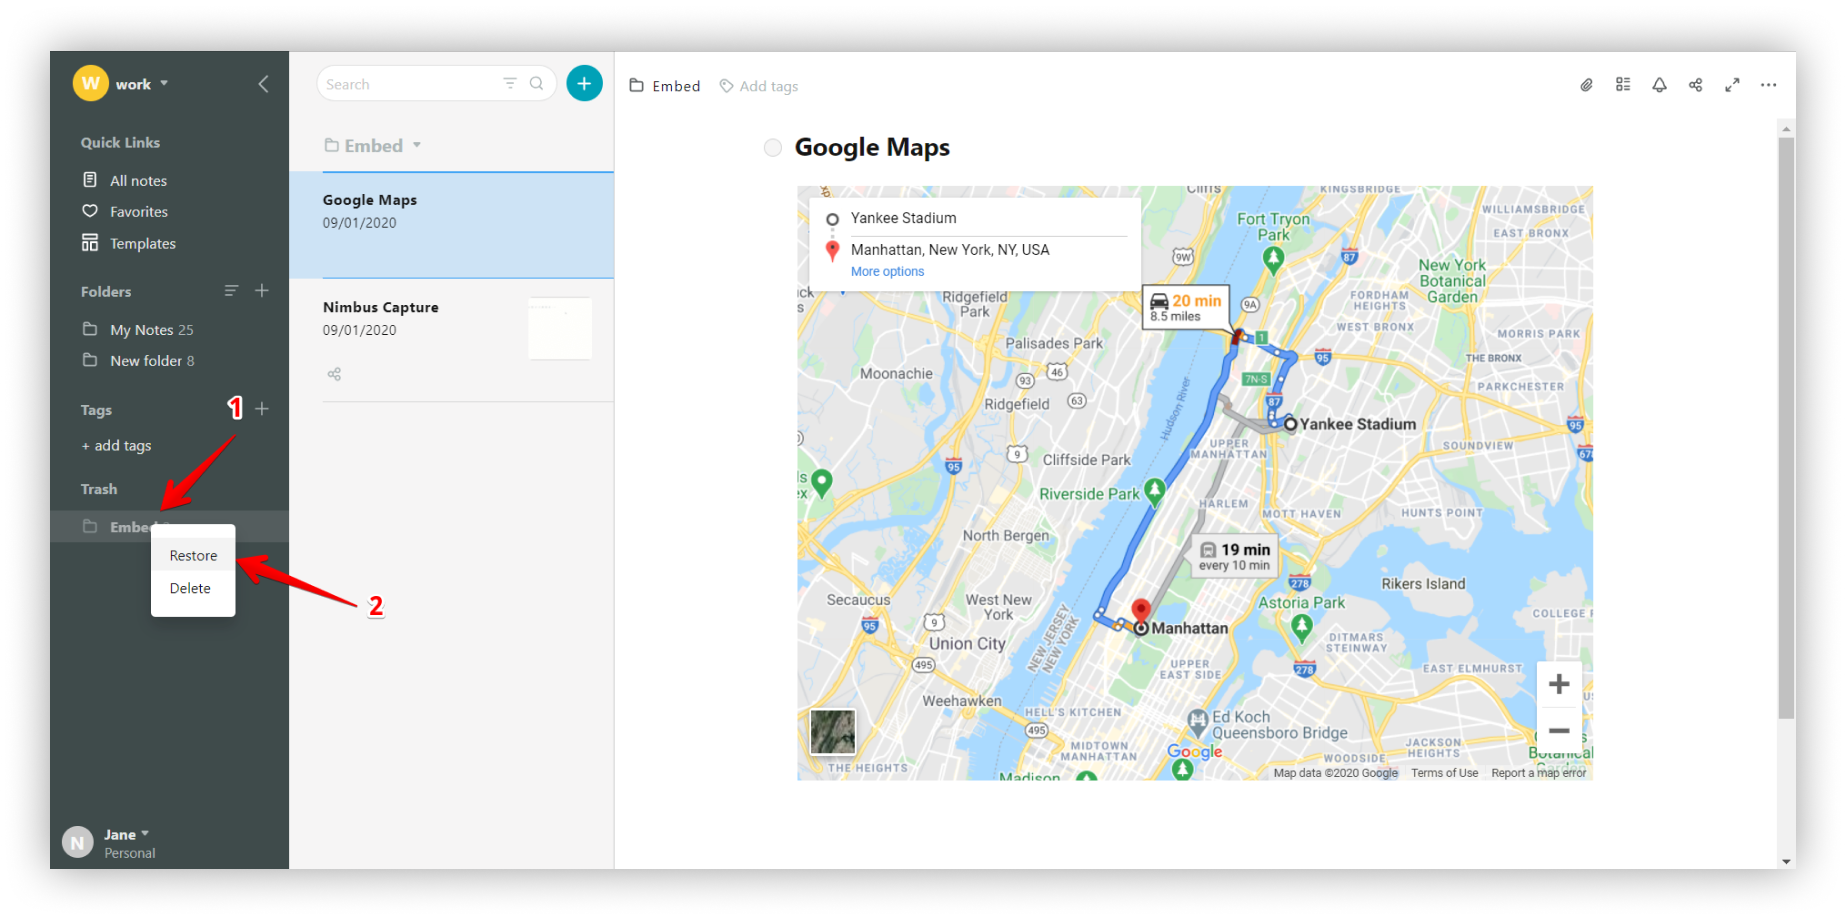The height and width of the screenshot is (920, 1846).
Task: Click the yellow W workspace avatar
Action: [90, 83]
